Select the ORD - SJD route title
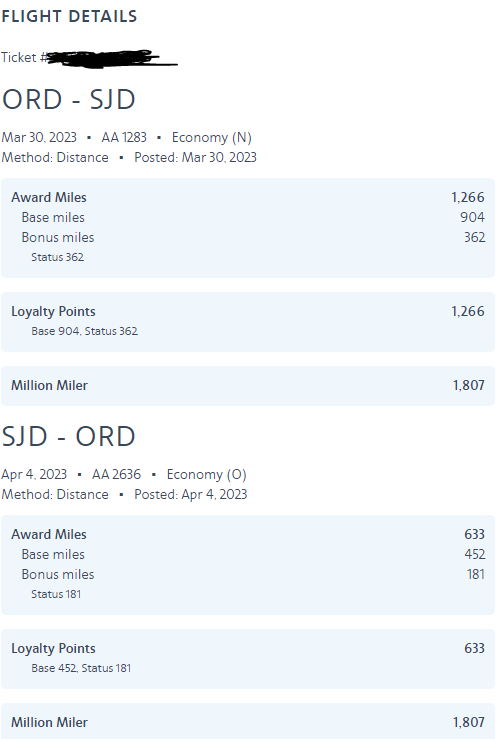 [69, 99]
